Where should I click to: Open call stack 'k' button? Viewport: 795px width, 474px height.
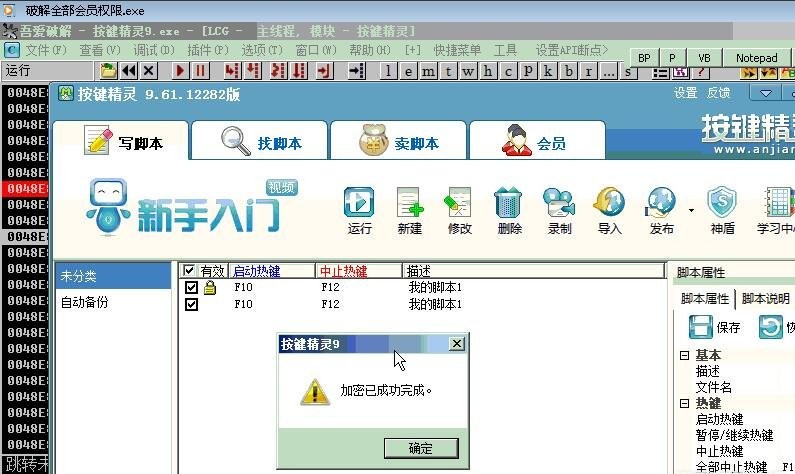pos(548,70)
